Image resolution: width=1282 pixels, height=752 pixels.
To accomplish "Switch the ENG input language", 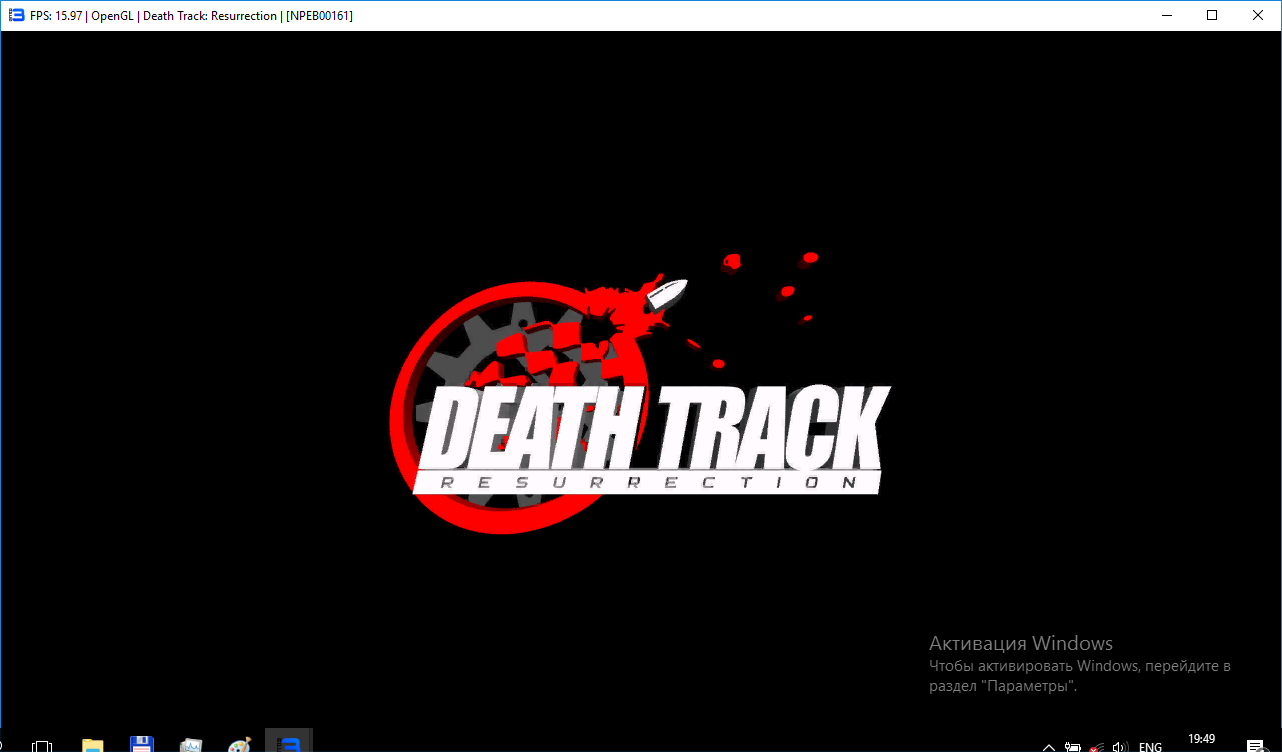I will 1150,746.
